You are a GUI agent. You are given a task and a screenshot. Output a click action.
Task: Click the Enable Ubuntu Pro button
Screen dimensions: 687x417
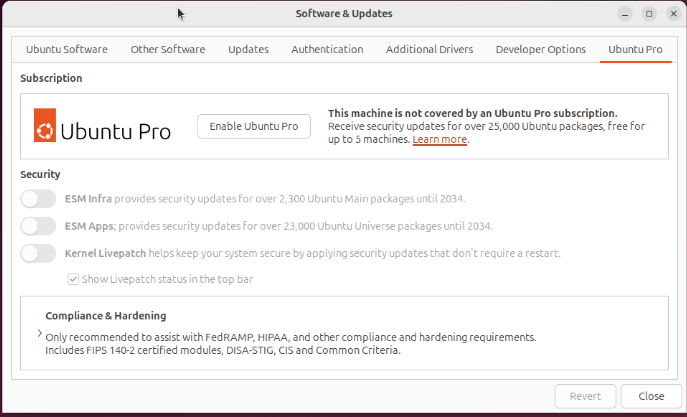point(254,127)
